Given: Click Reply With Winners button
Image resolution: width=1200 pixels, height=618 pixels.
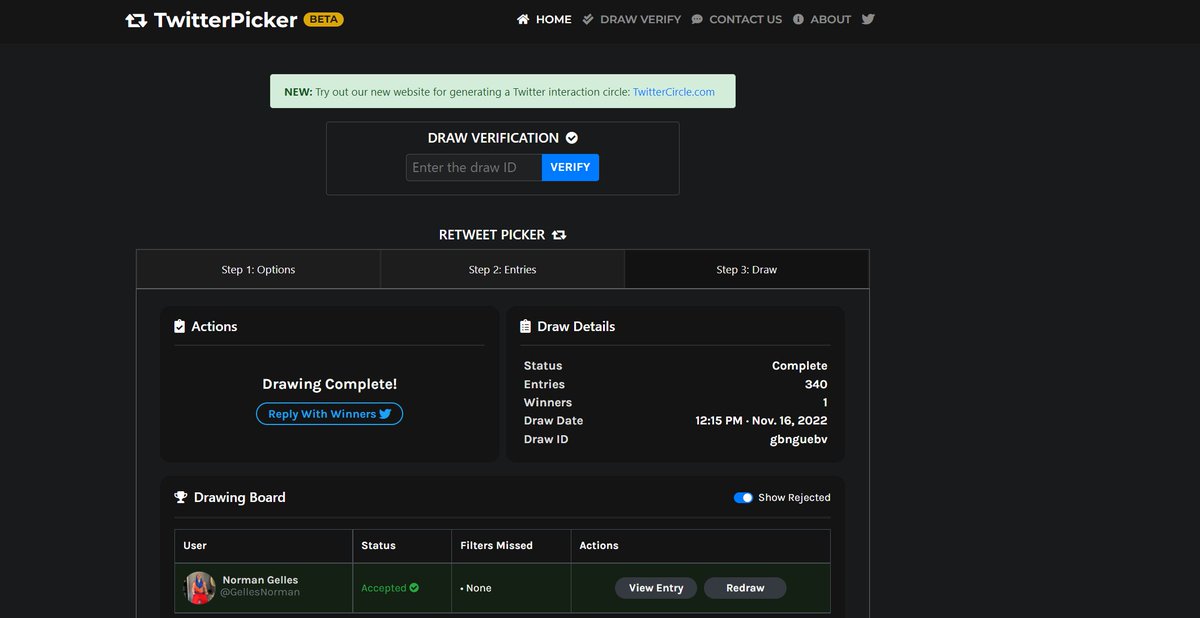Looking at the screenshot, I should coord(329,413).
